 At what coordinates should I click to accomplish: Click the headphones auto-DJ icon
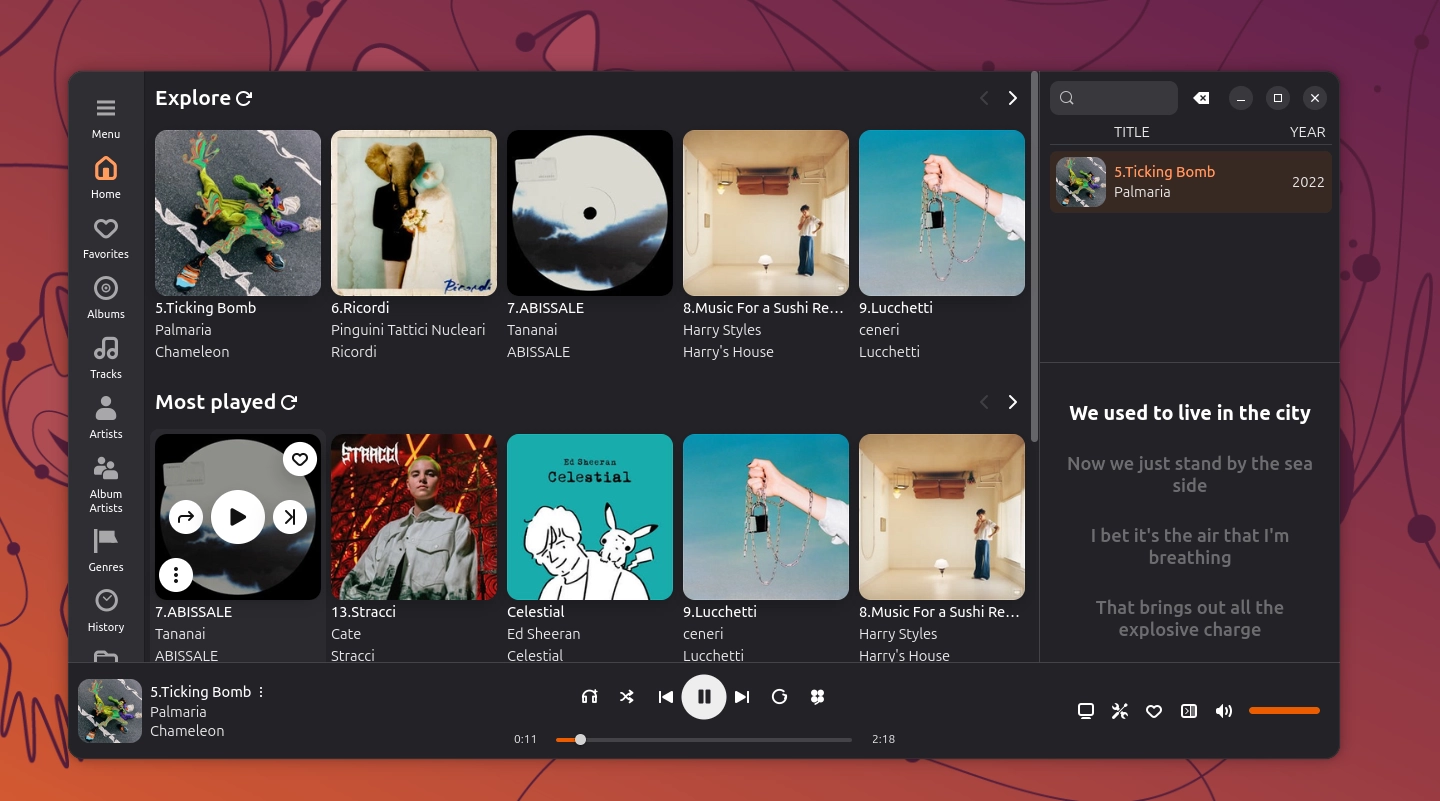click(590, 697)
